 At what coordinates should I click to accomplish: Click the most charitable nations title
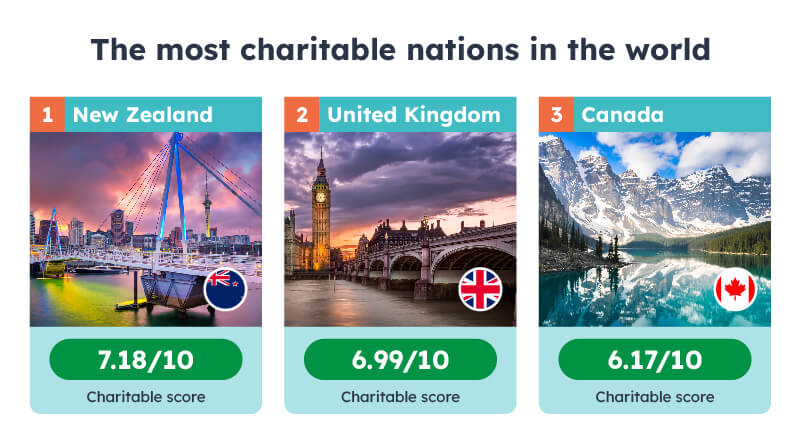point(400,50)
